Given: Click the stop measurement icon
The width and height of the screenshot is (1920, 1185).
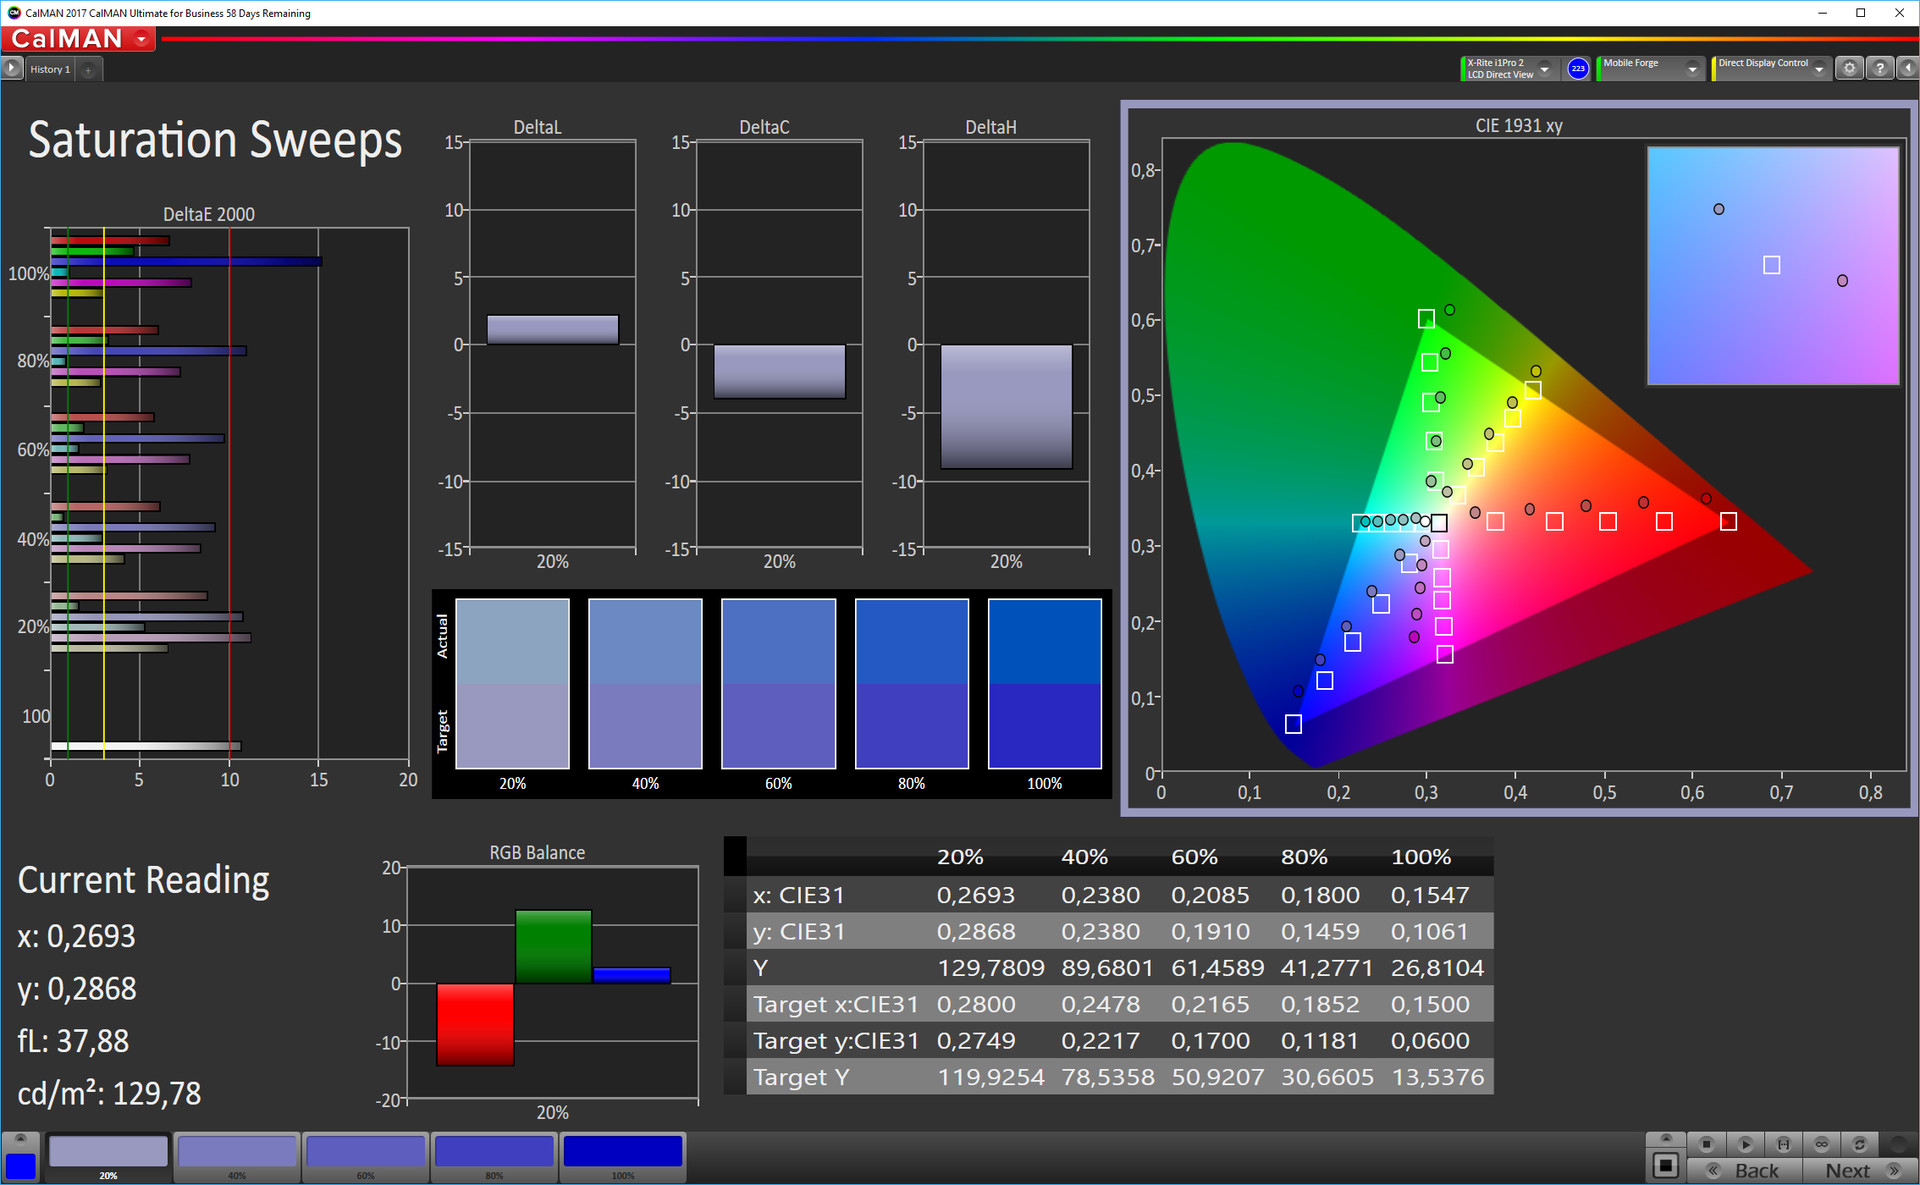Looking at the screenshot, I should pos(1706,1144).
